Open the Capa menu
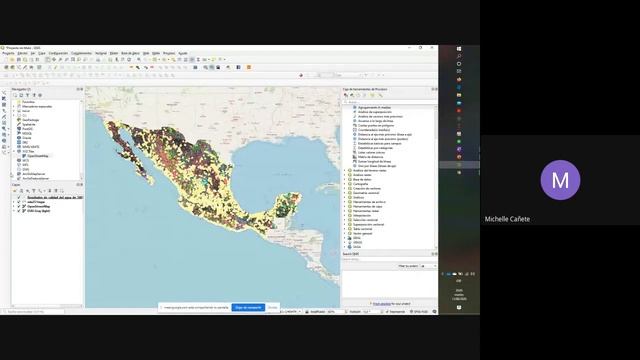Viewport: 640px width, 360px height. pos(42,53)
